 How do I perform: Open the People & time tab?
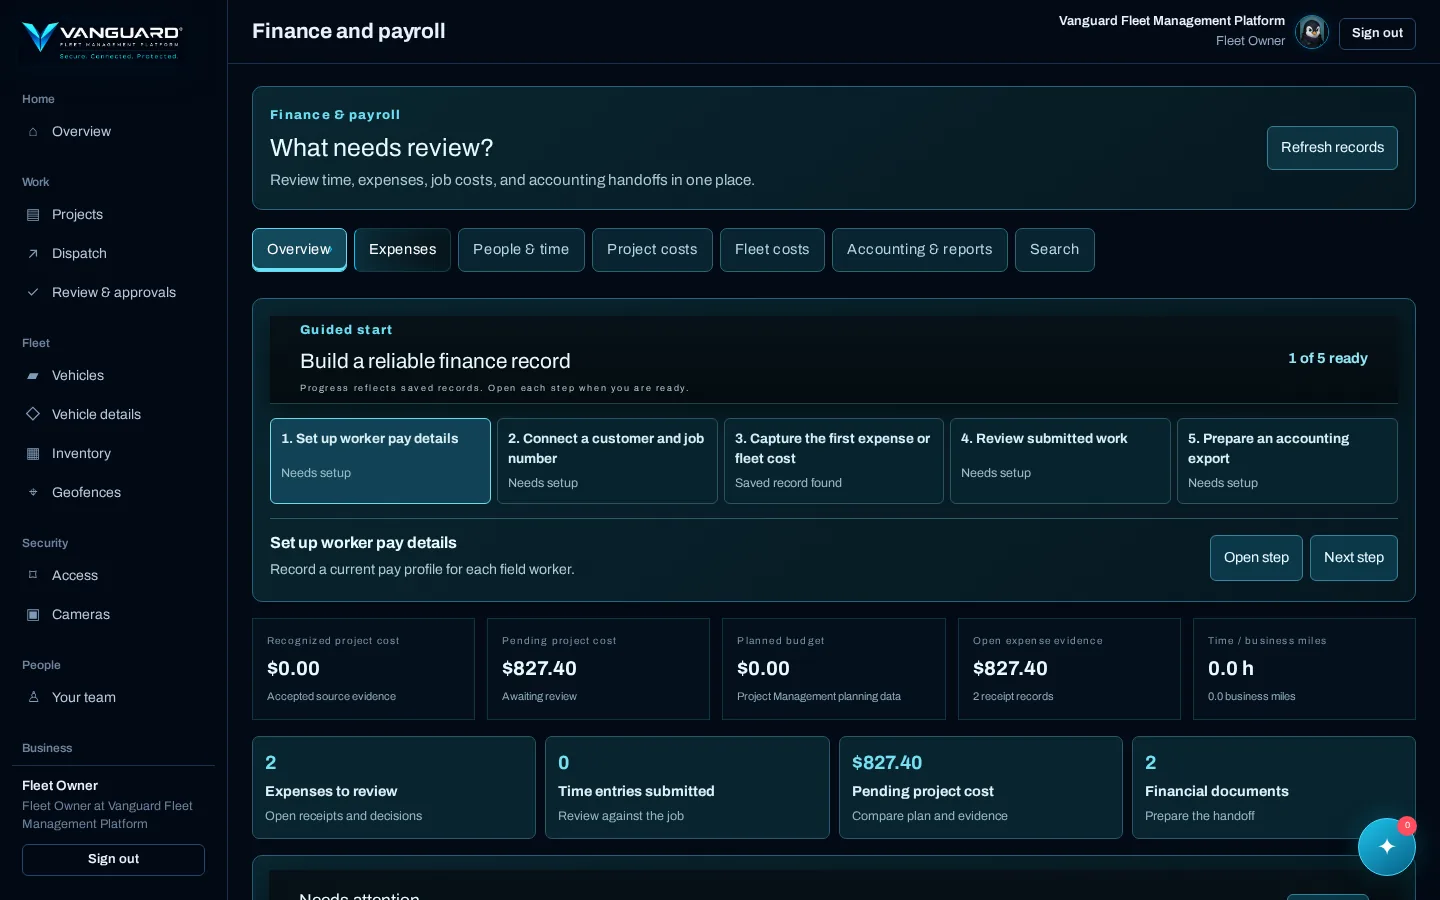521,250
